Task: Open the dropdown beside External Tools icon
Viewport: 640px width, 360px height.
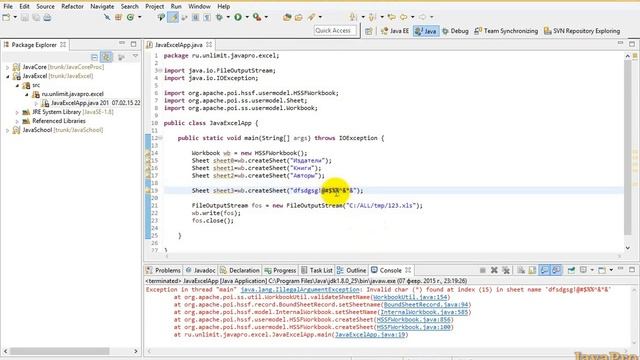Action: pos(266,17)
